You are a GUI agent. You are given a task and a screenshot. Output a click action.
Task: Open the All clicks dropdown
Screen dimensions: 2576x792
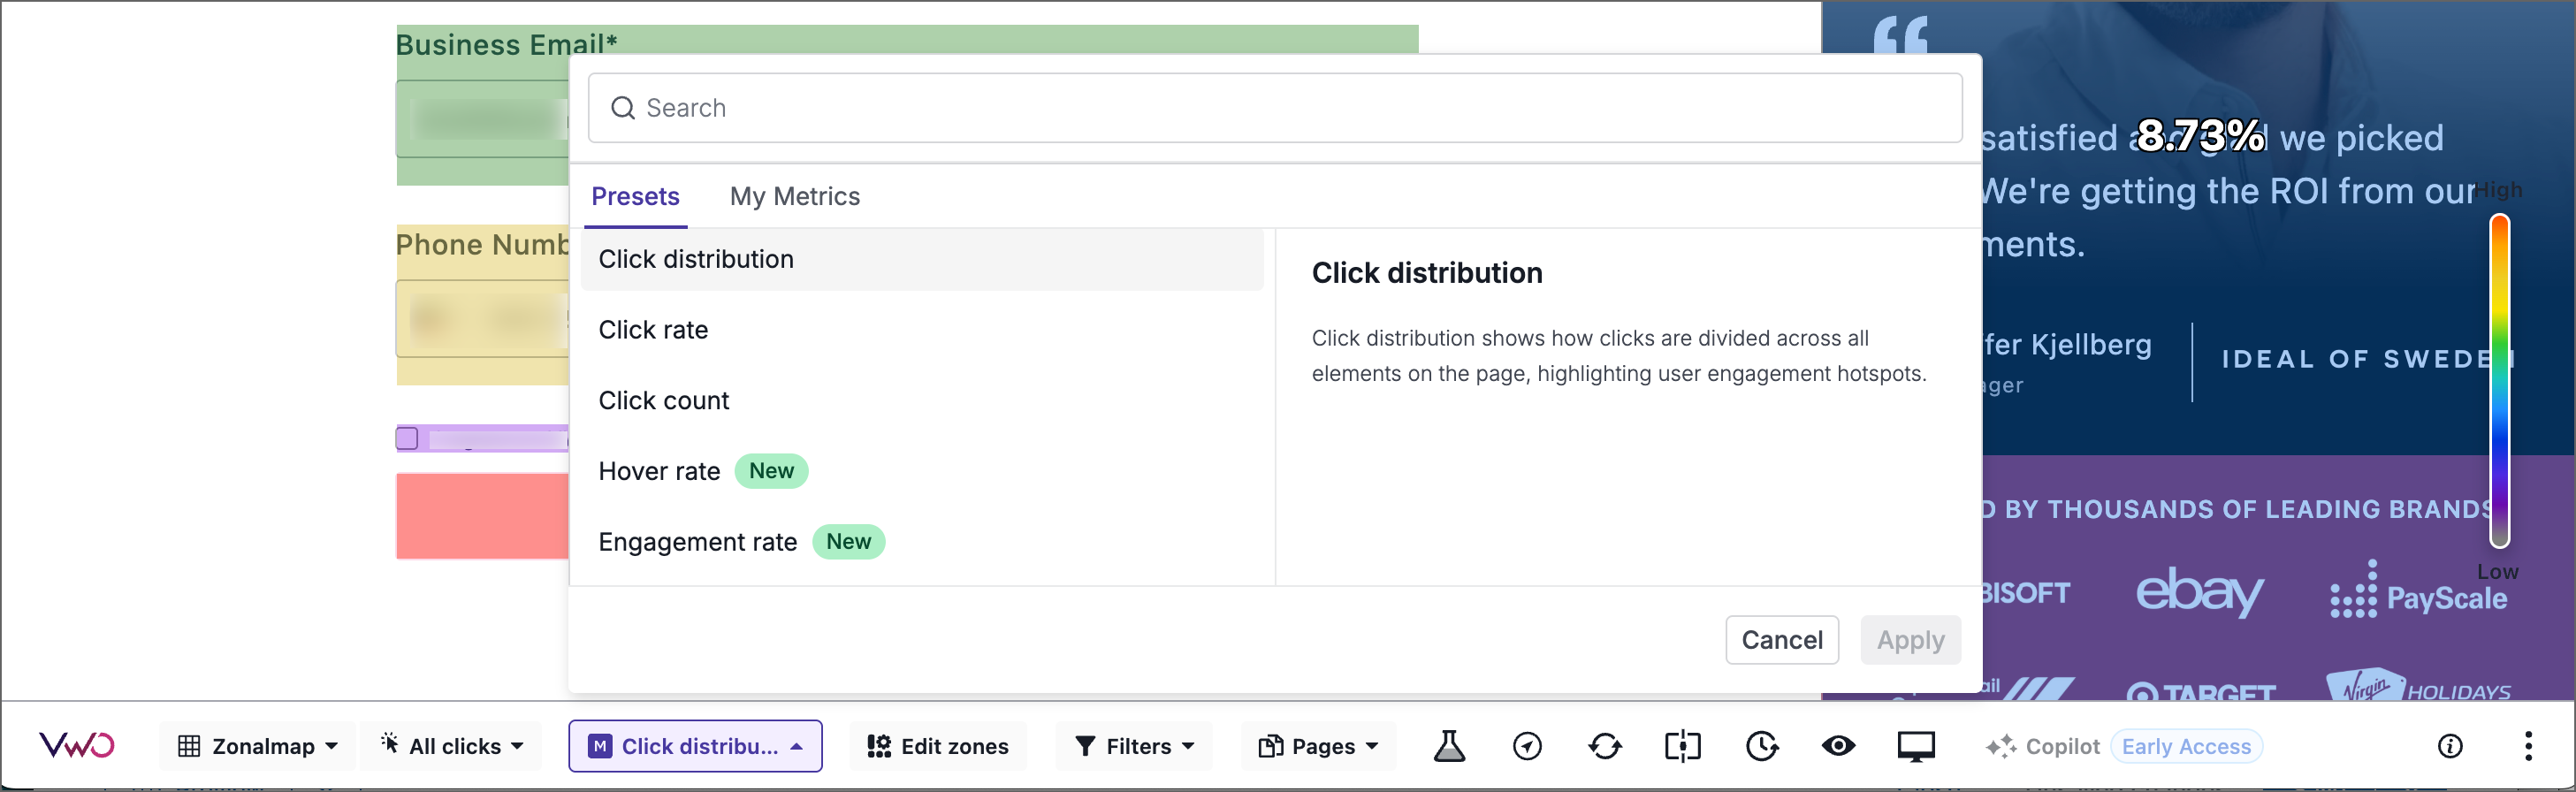(451, 746)
